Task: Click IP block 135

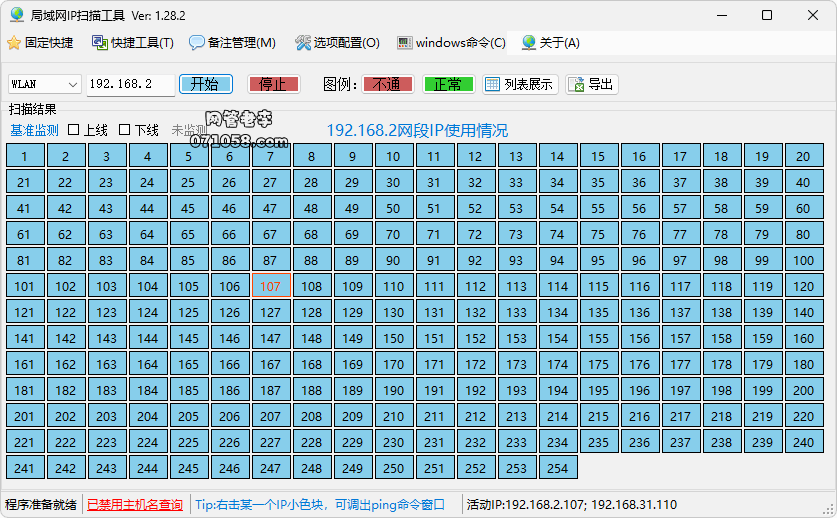Action: click(599, 312)
